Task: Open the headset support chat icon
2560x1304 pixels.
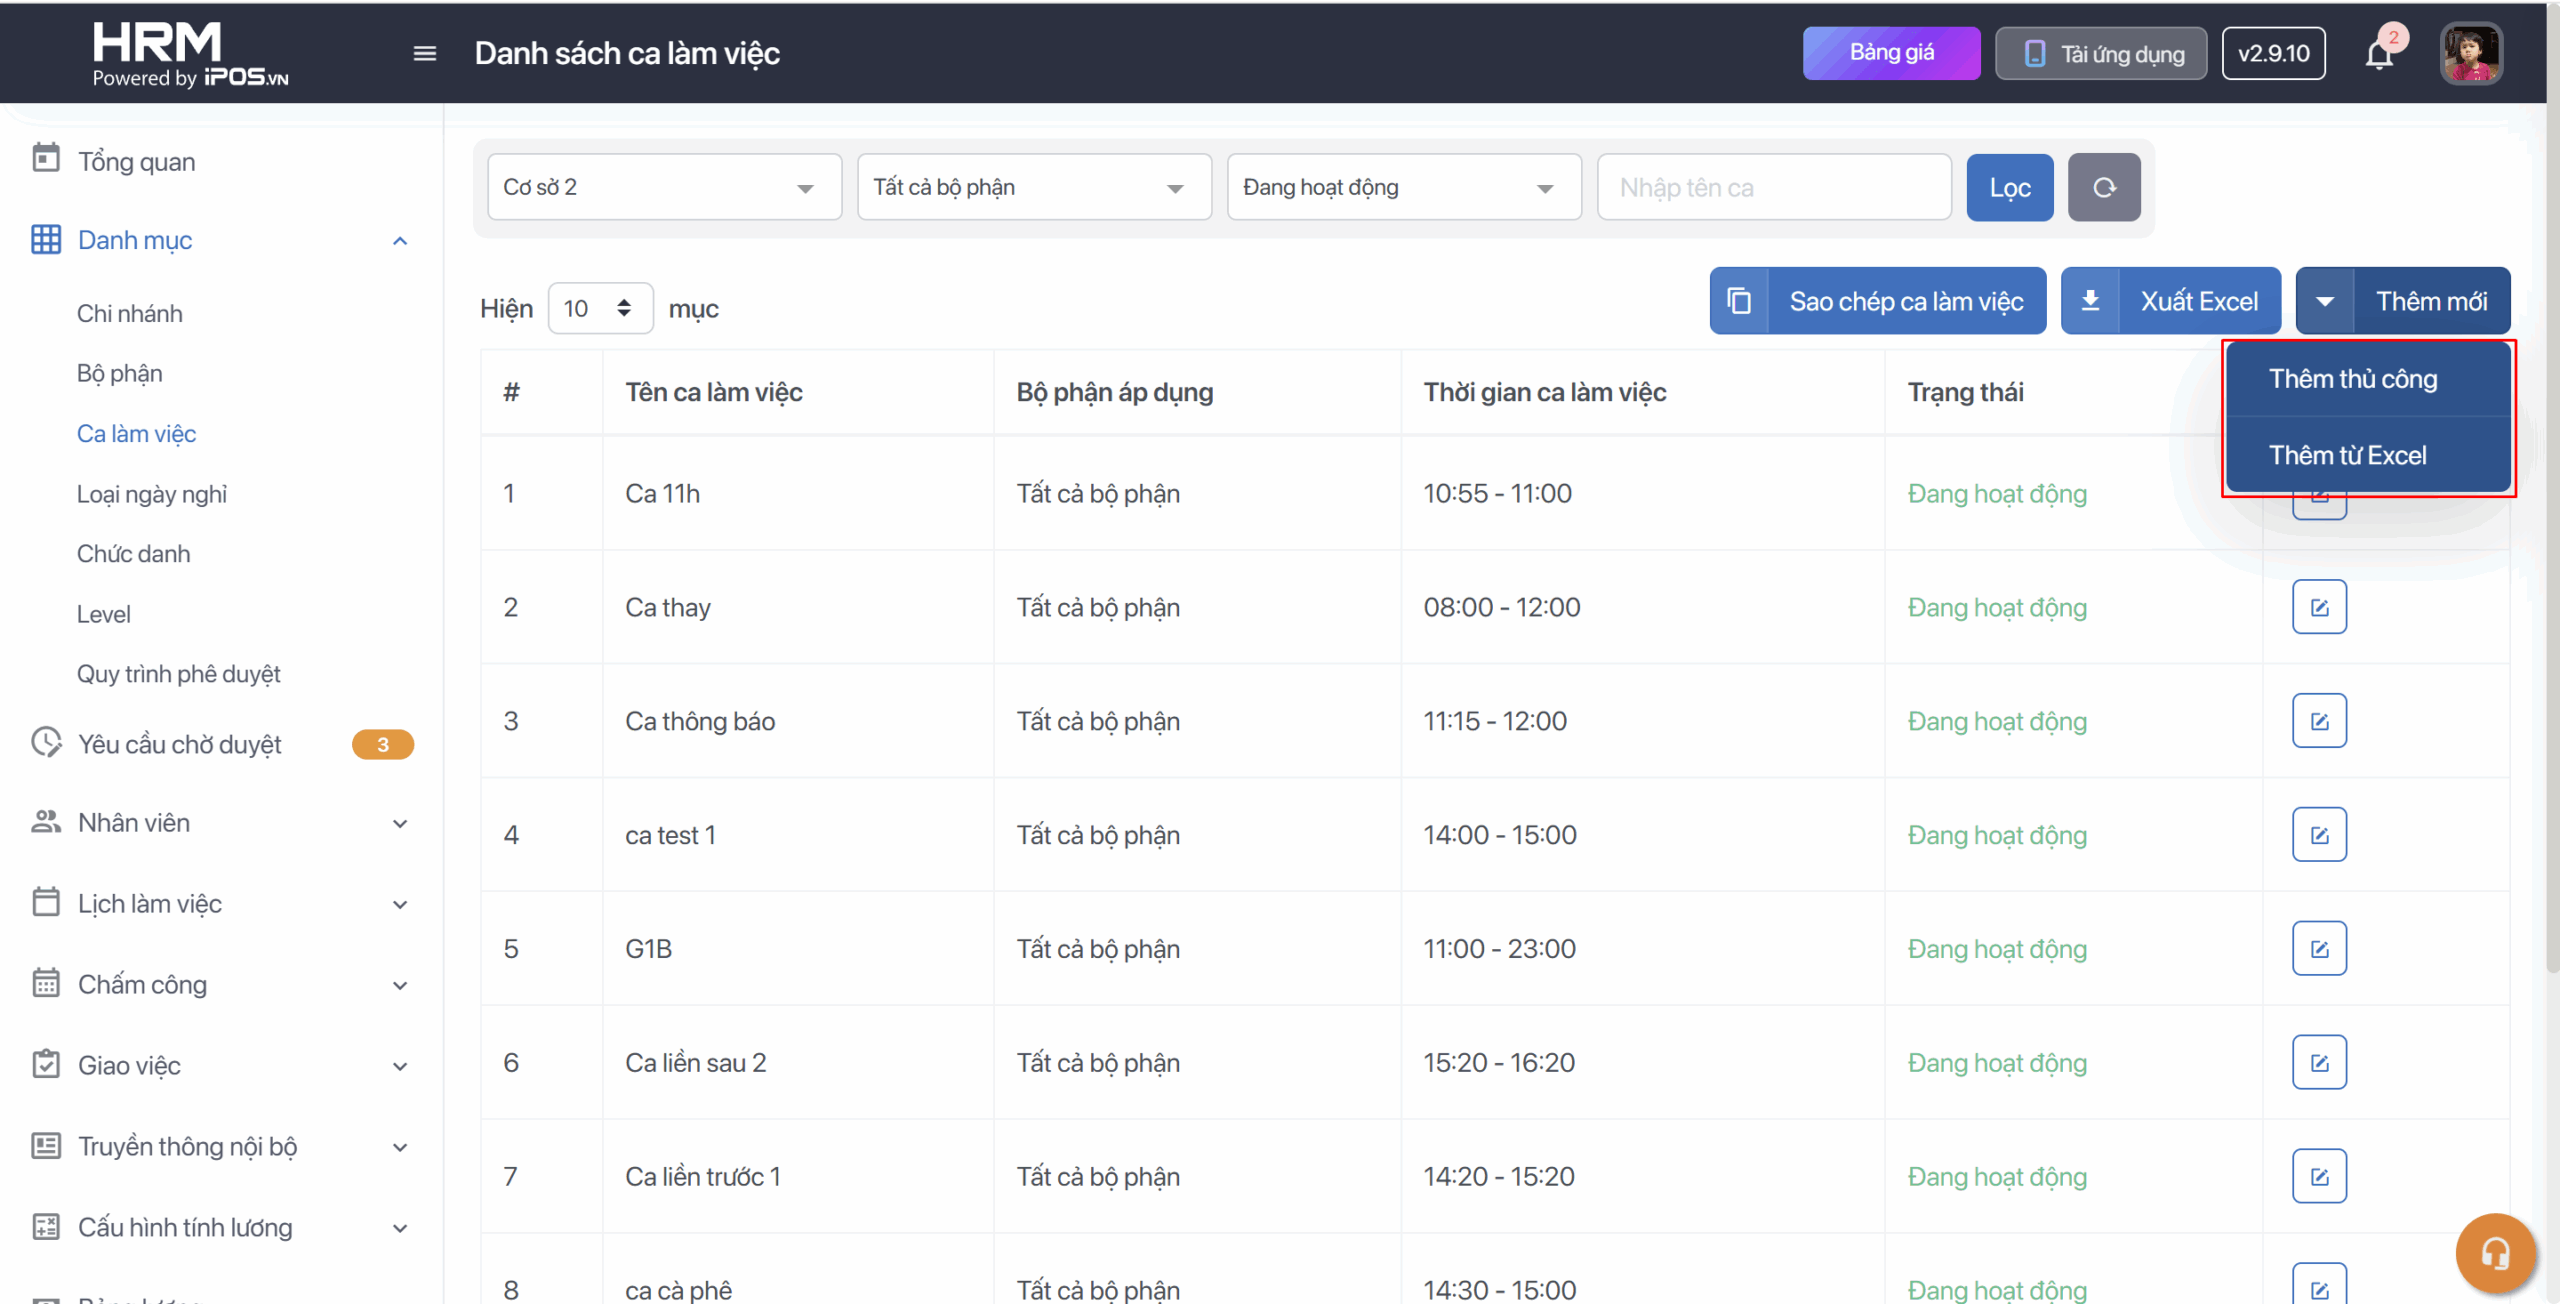Action: (x=2495, y=1253)
